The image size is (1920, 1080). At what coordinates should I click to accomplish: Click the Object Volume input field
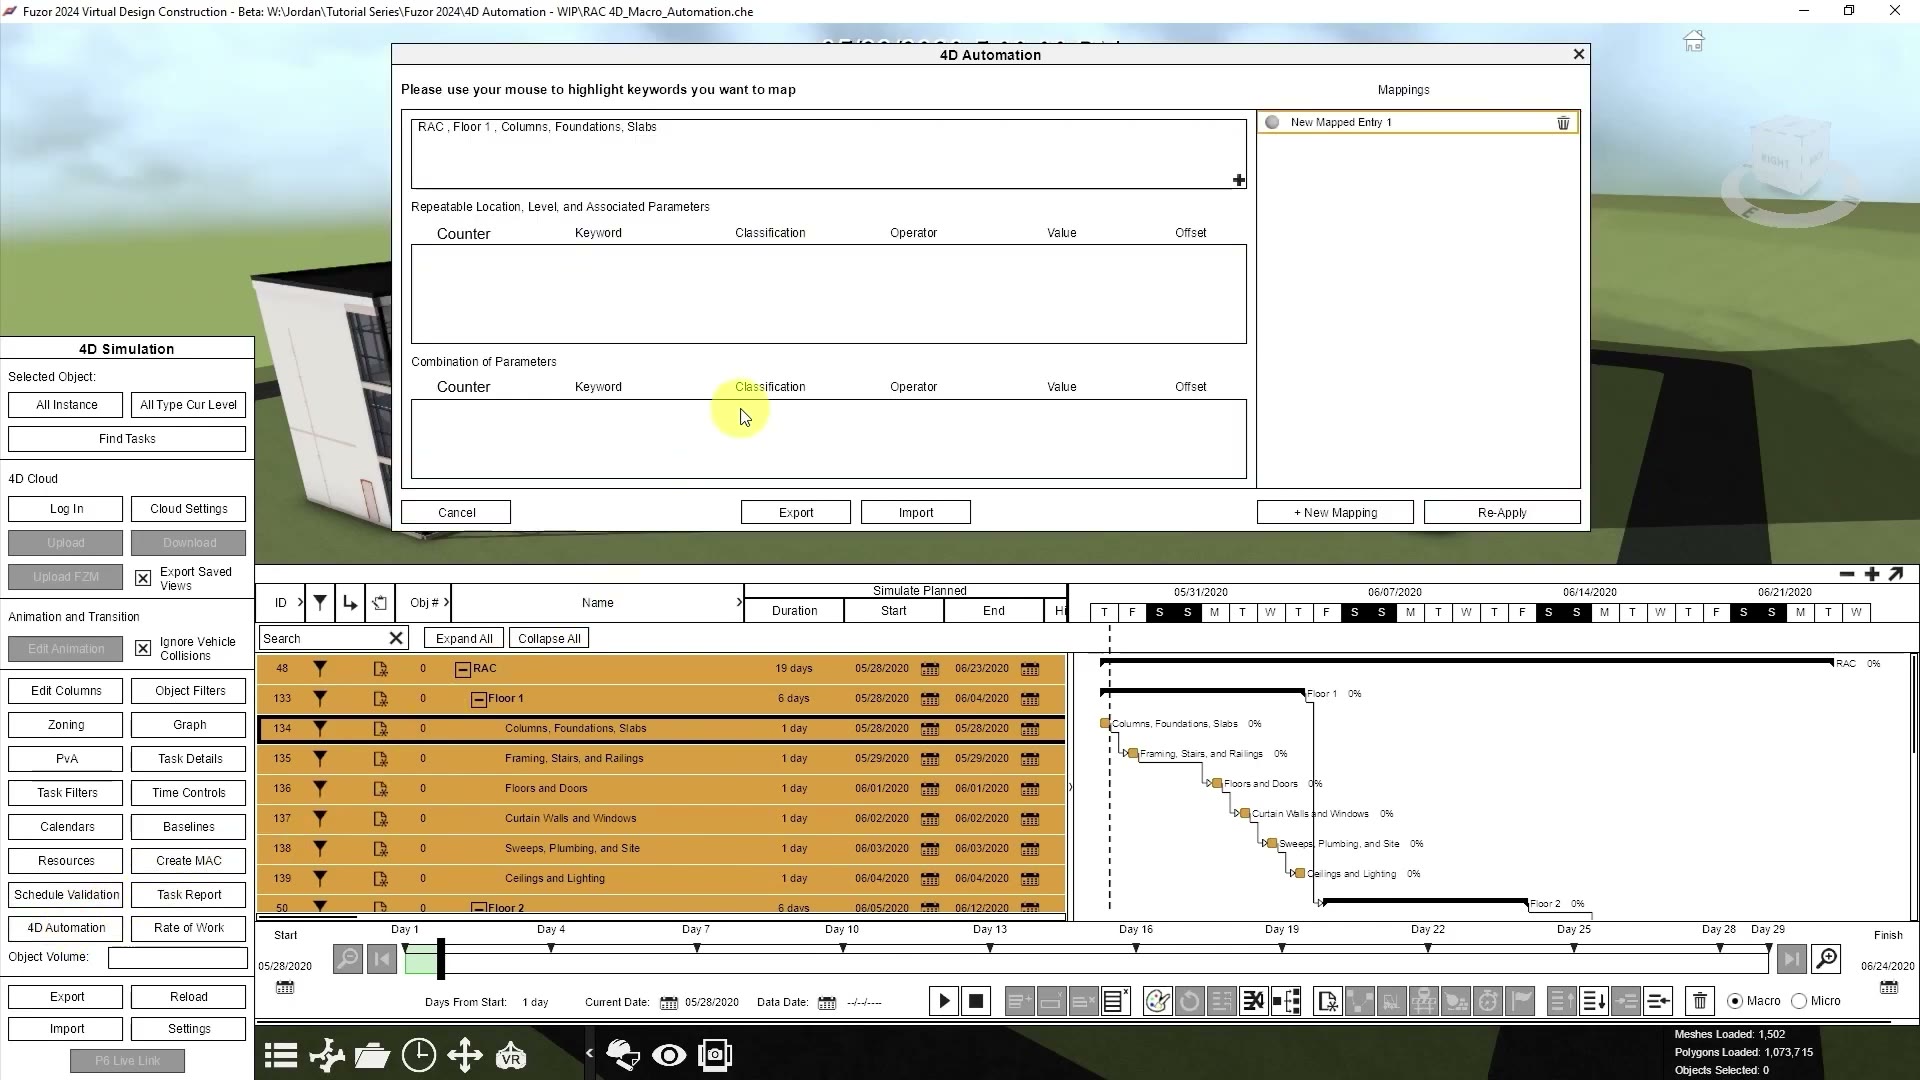[x=178, y=958]
